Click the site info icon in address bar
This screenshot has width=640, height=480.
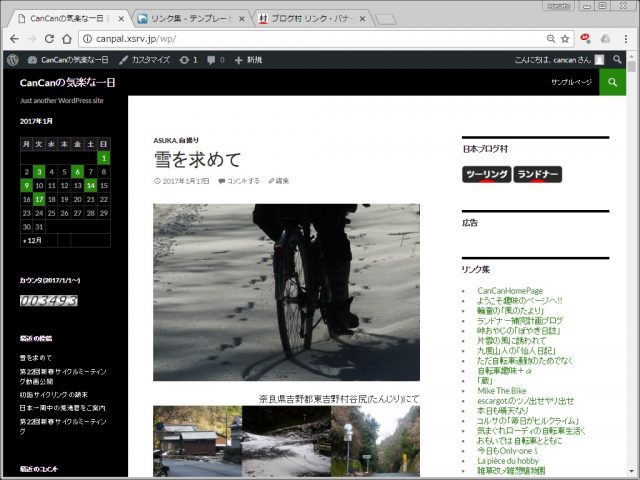[x=87, y=39]
